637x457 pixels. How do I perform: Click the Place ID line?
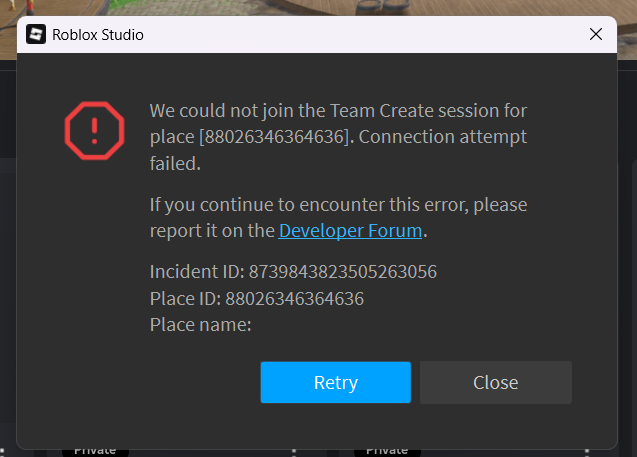pyautogui.click(x=257, y=299)
